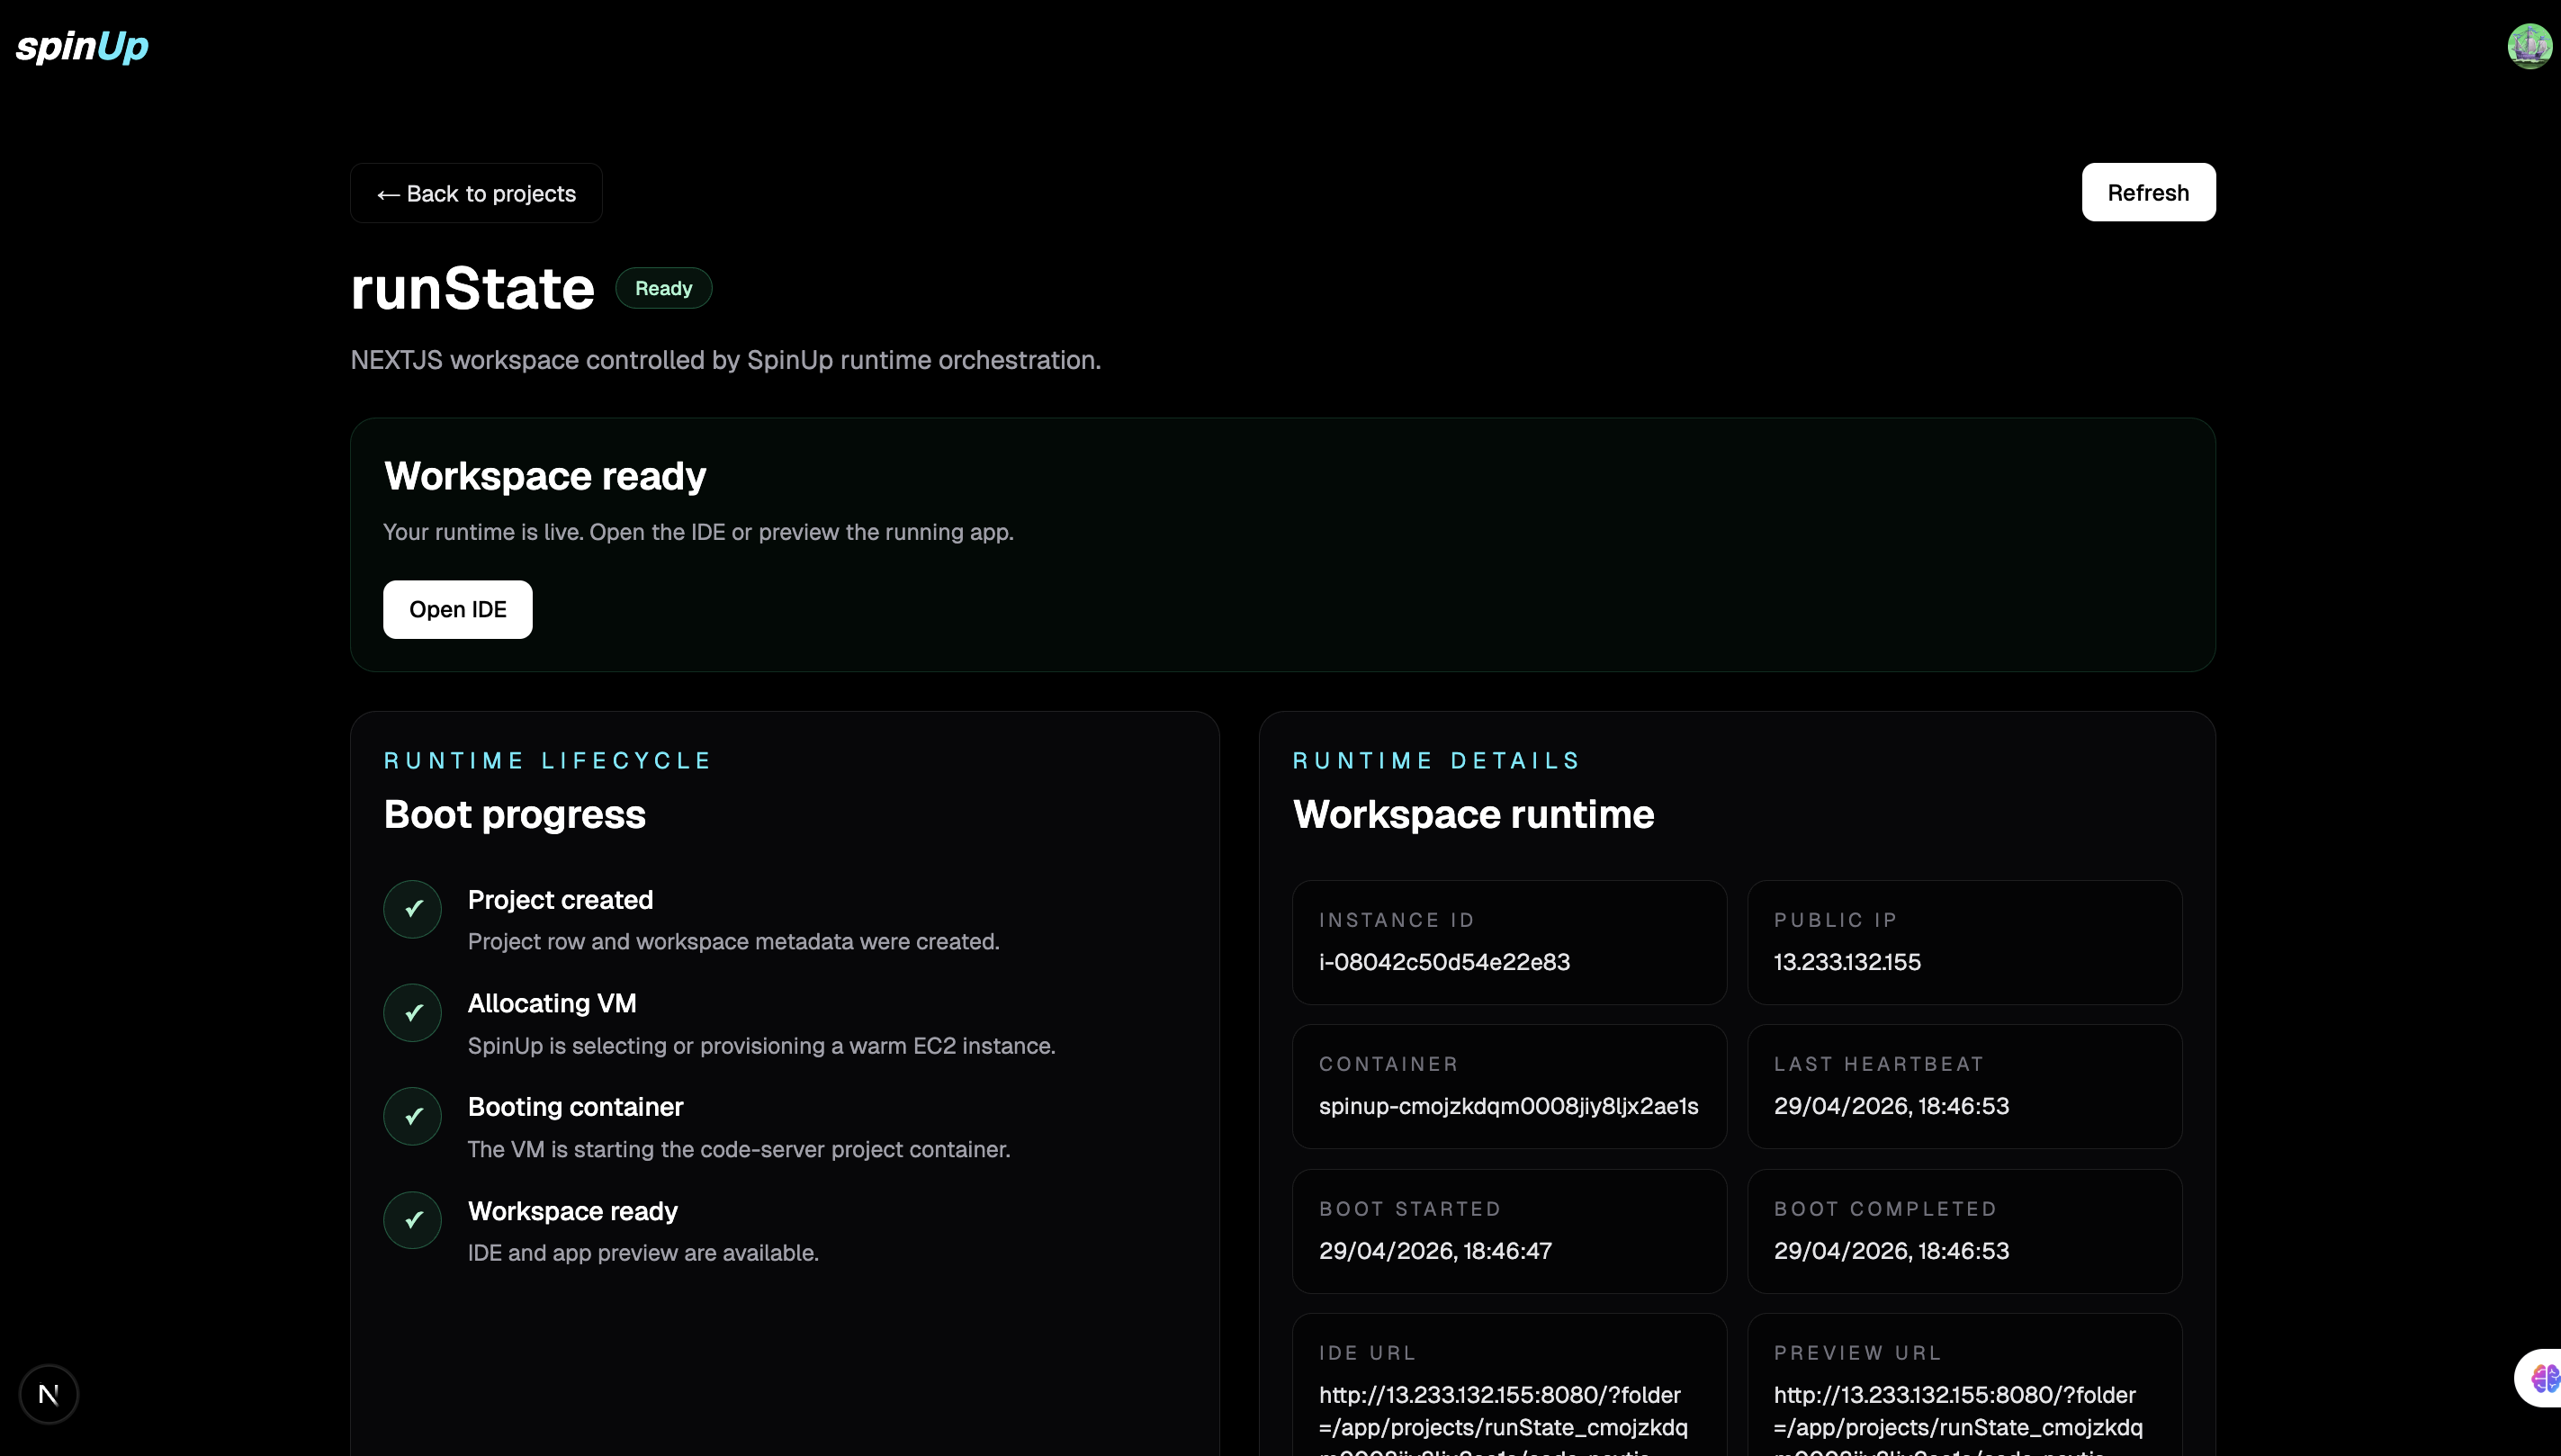The height and width of the screenshot is (1456, 2561).
Task: Click the IDE URL field label
Action: (x=1368, y=1353)
